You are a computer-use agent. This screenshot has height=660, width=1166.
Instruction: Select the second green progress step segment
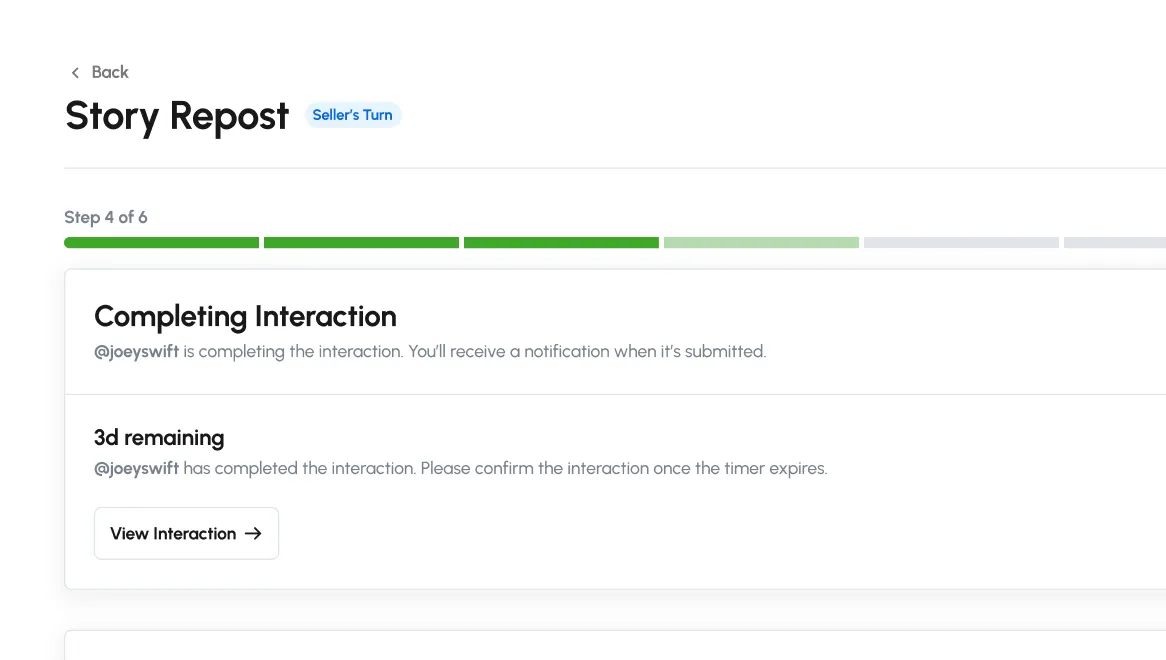(361, 243)
